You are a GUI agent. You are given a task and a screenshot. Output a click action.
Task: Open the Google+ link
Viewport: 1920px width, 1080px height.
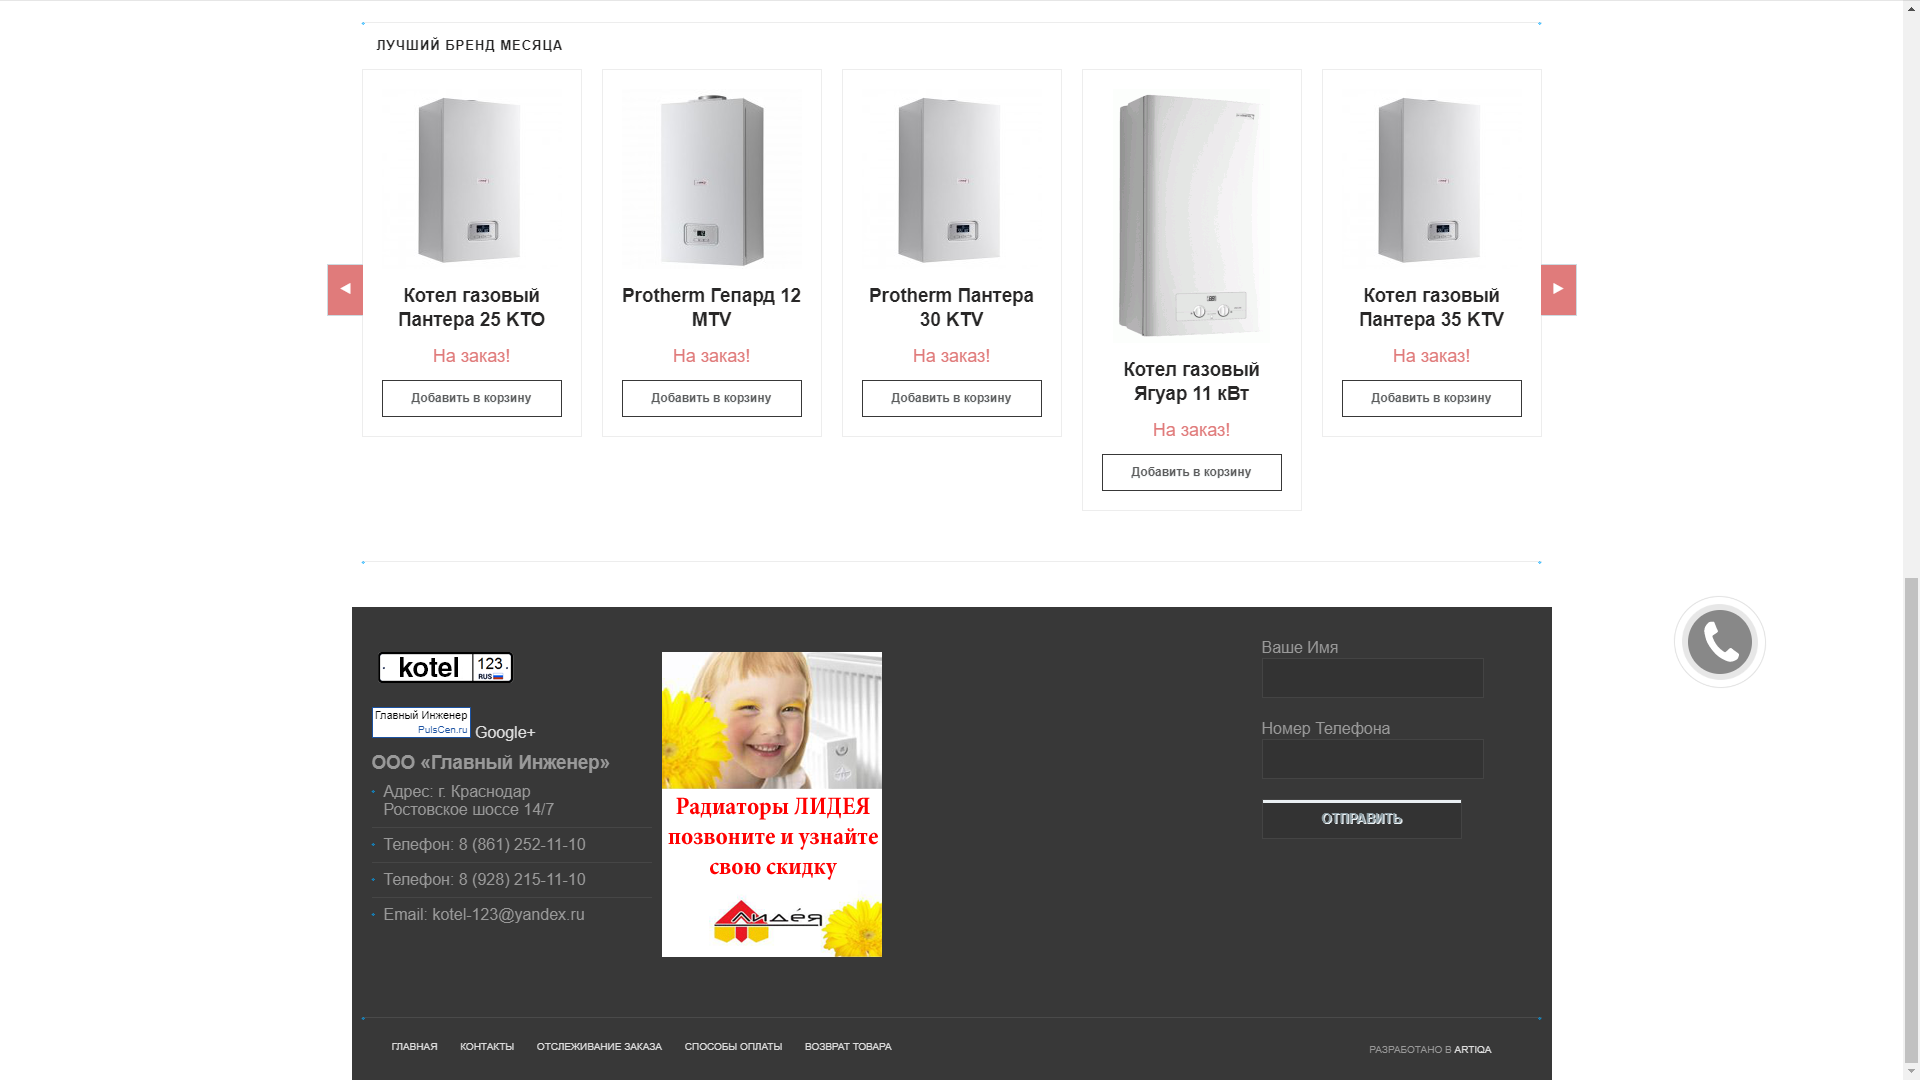[x=505, y=733]
